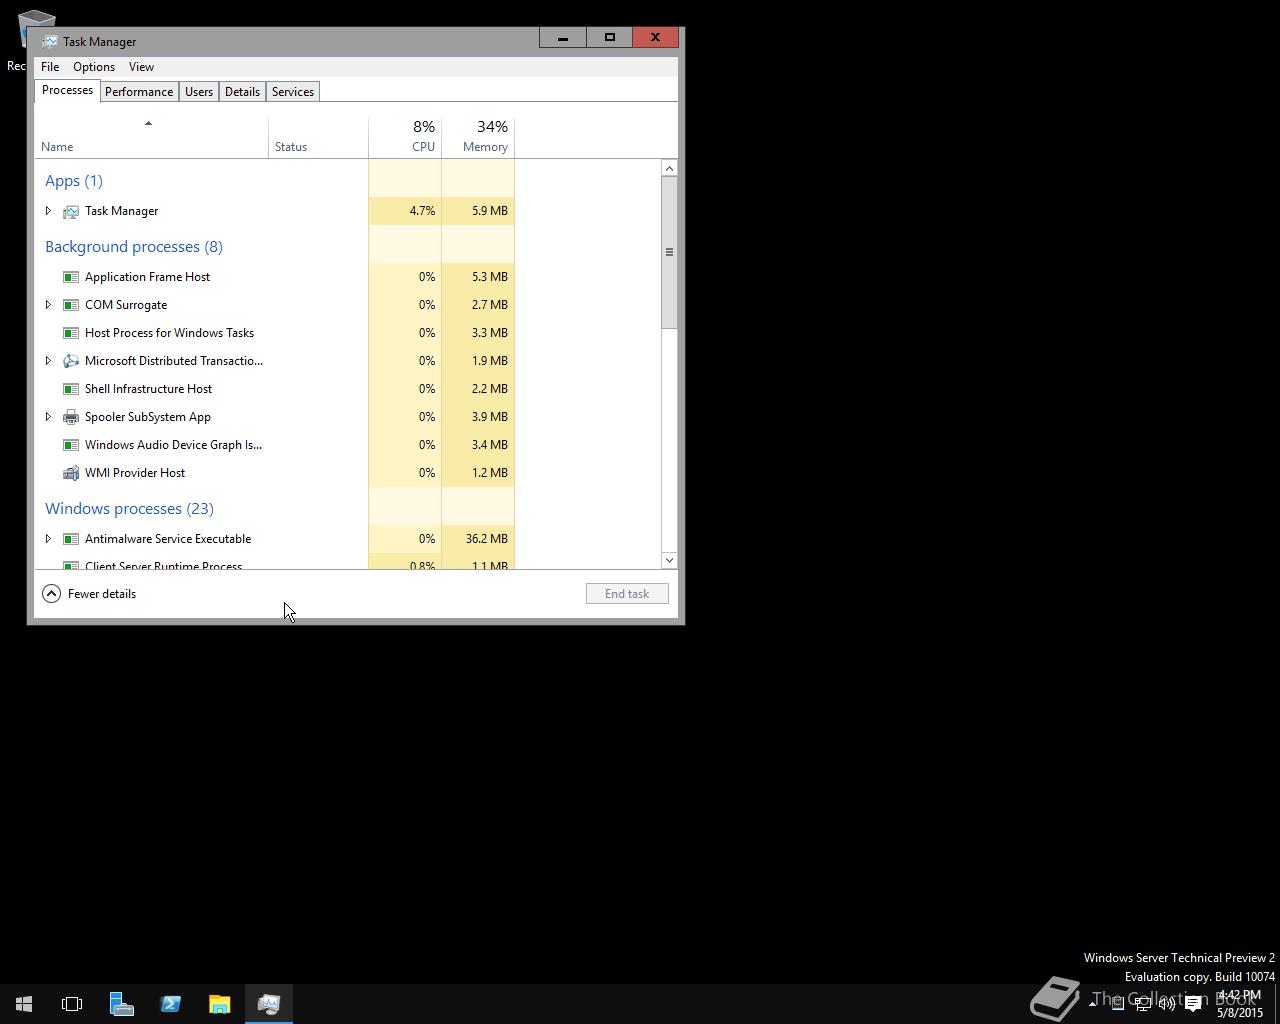The height and width of the screenshot is (1024, 1280).
Task: Switch to the Users tab
Action: pyautogui.click(x=199, y=92)
